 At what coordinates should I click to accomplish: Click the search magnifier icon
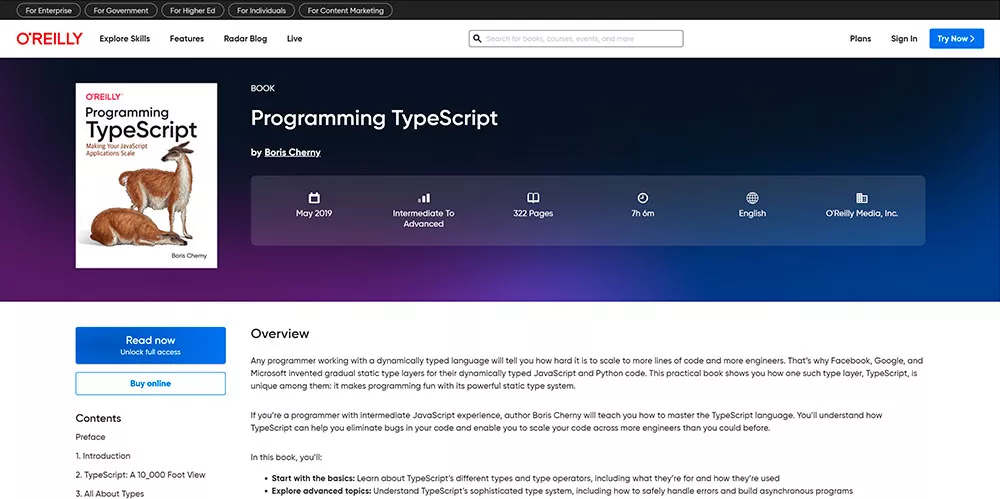tap(477, 39)
